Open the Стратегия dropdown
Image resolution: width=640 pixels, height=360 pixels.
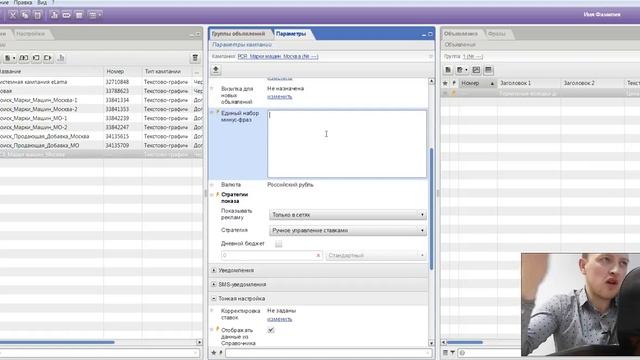348,231
